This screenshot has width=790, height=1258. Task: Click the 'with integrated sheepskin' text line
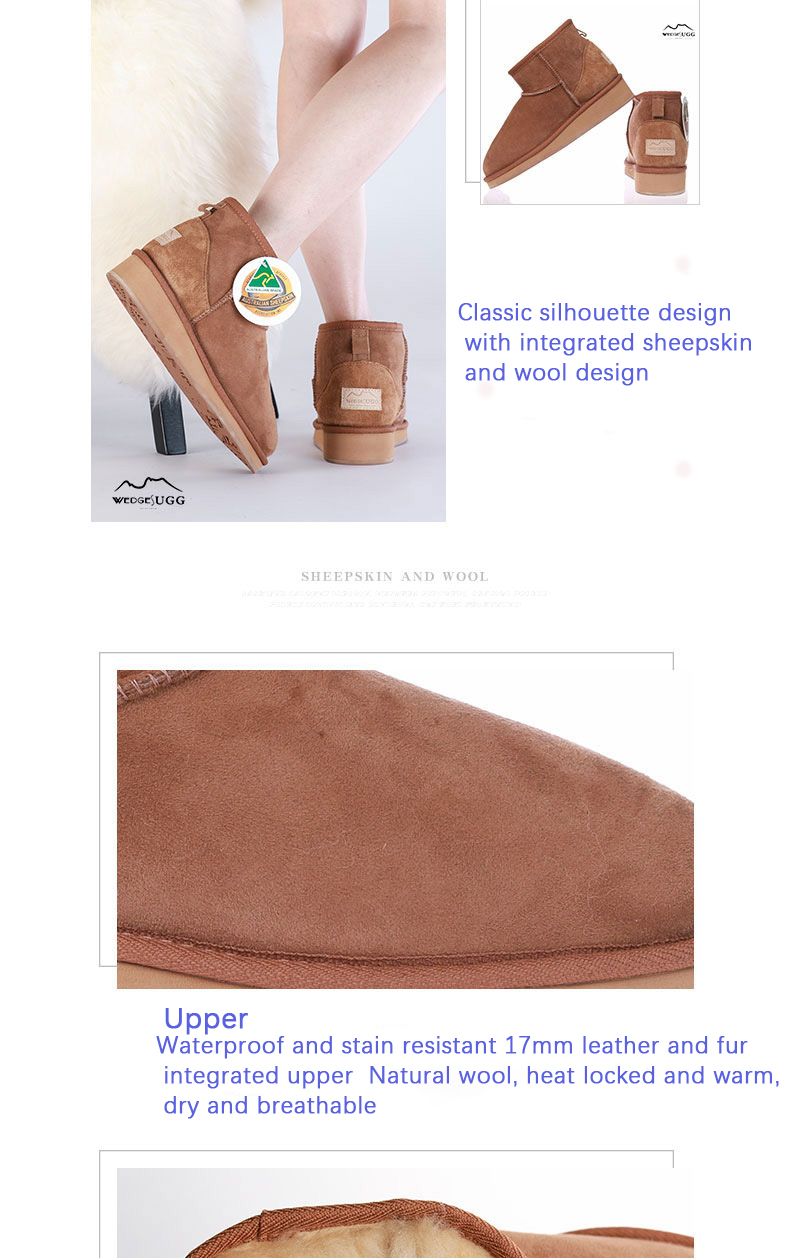click(608, 343)
